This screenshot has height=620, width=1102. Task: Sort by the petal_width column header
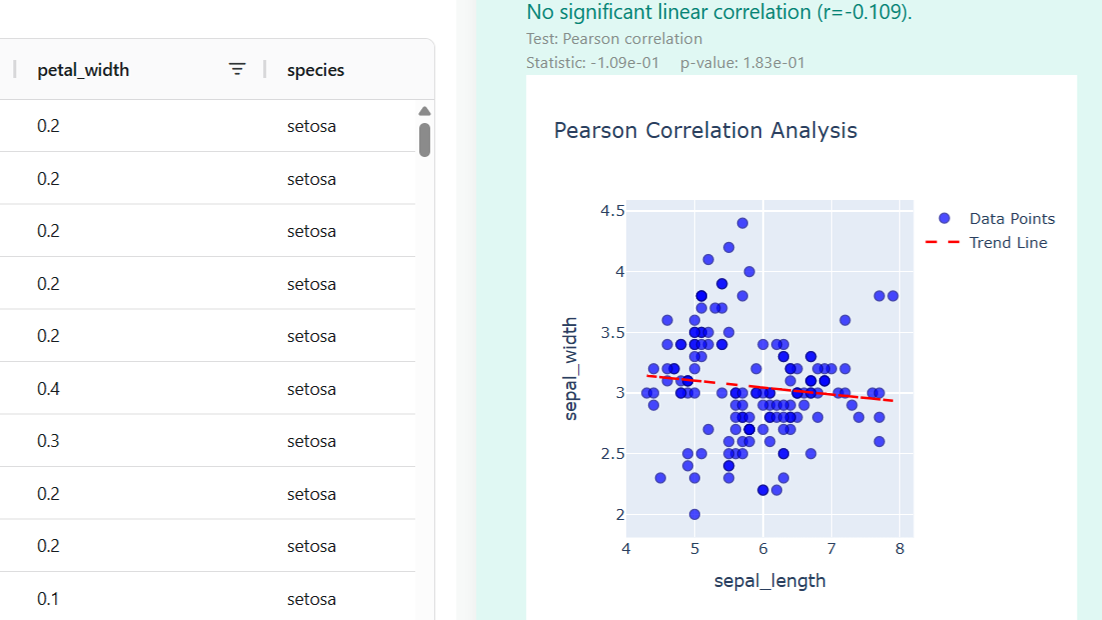click(x=83, y=70)
